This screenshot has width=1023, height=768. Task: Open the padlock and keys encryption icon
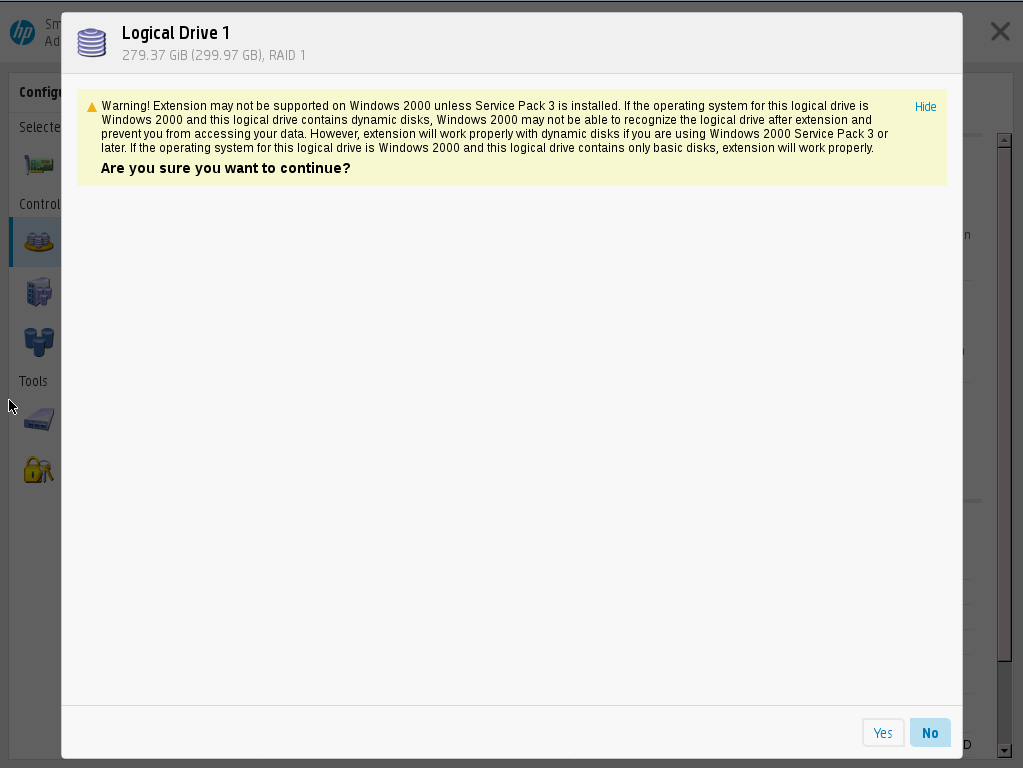[x=38, y=469]
